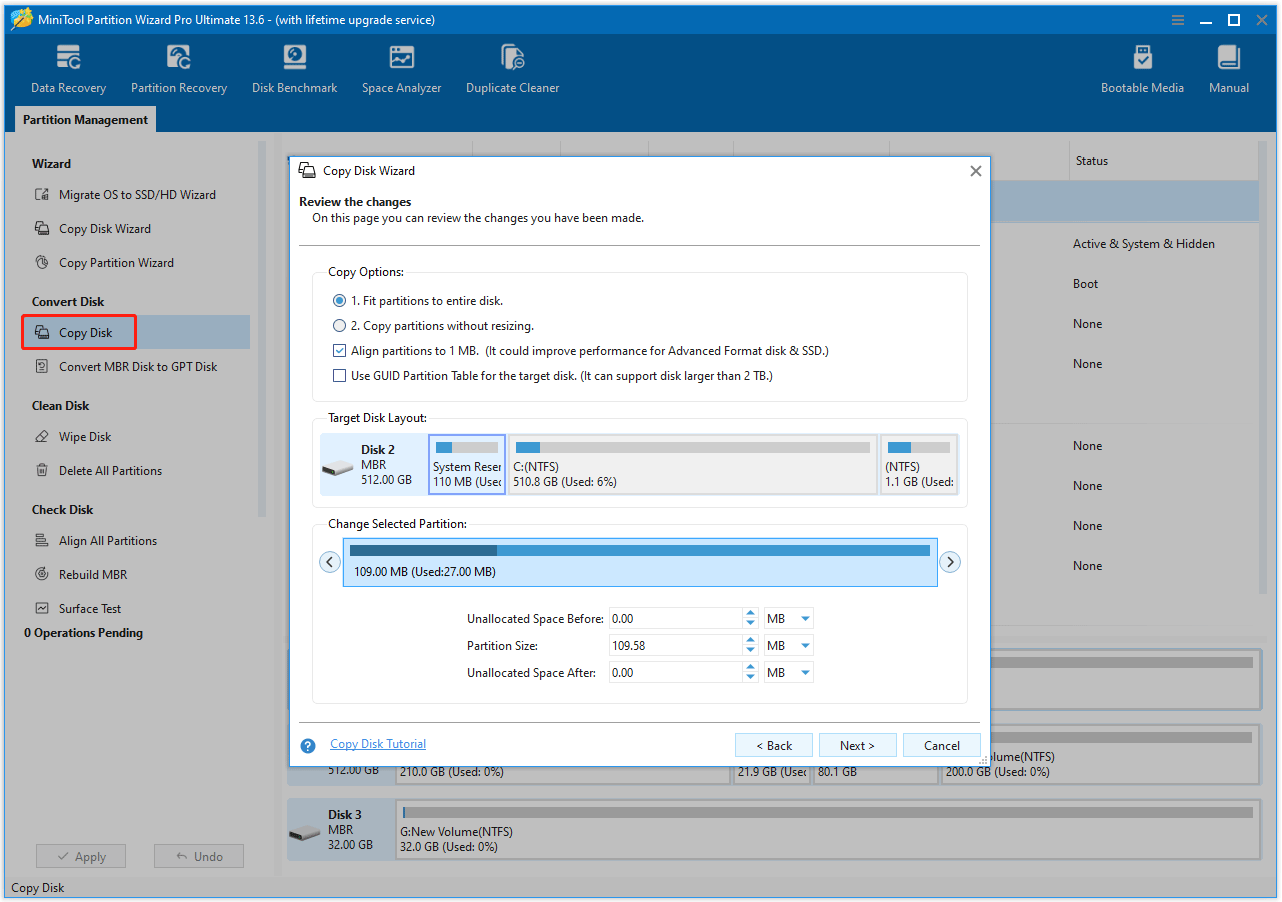The height and width of the screenshot is (902, 1282).
Task: Click the right arrow beside the partition bar
Action: click(950, 561)
